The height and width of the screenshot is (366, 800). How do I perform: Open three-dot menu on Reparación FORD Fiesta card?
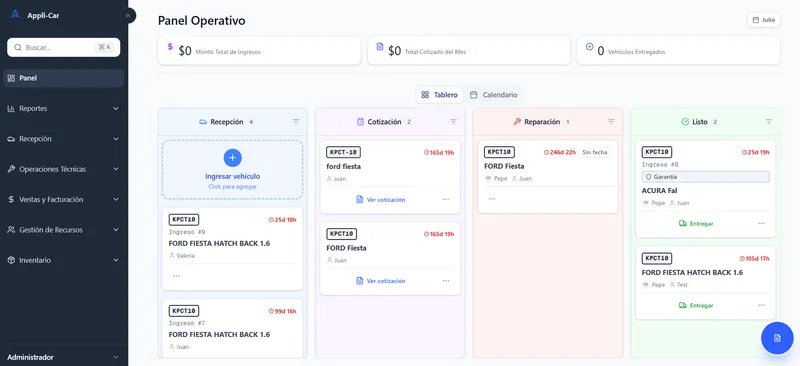coord(492,199)
